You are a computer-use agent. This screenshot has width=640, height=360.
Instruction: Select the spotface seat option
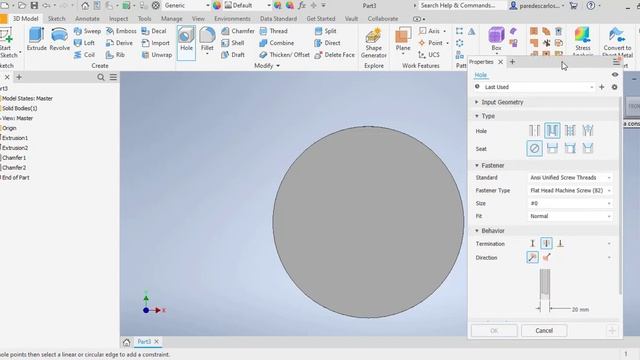[x=570, y=149]
